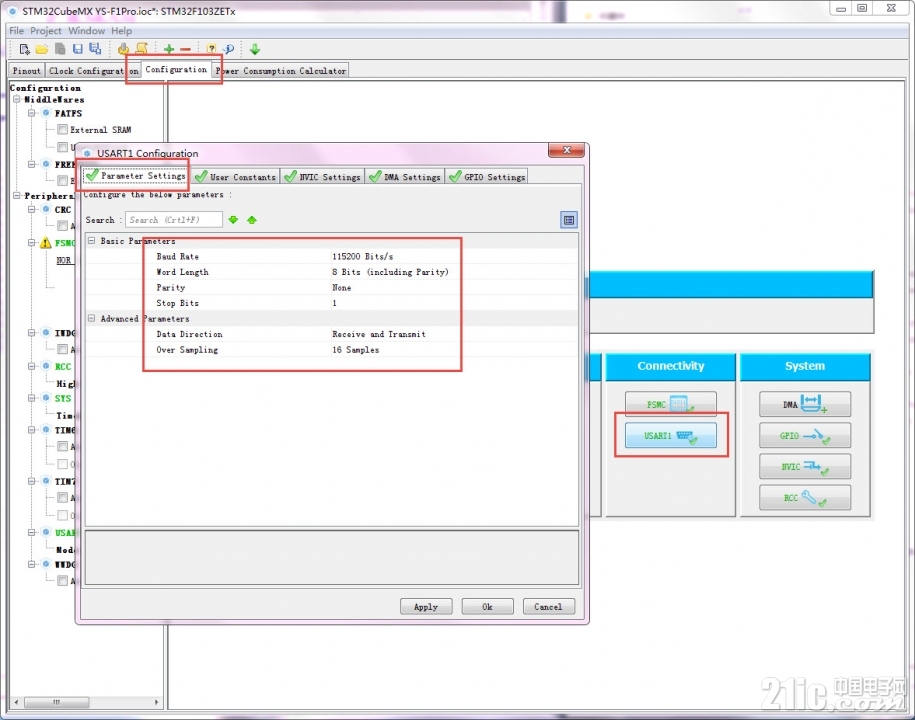This screenshot has width=915, height=720.
Task: Click the left tree horizontal scrollbar thumb
Action: click(57, 702)
